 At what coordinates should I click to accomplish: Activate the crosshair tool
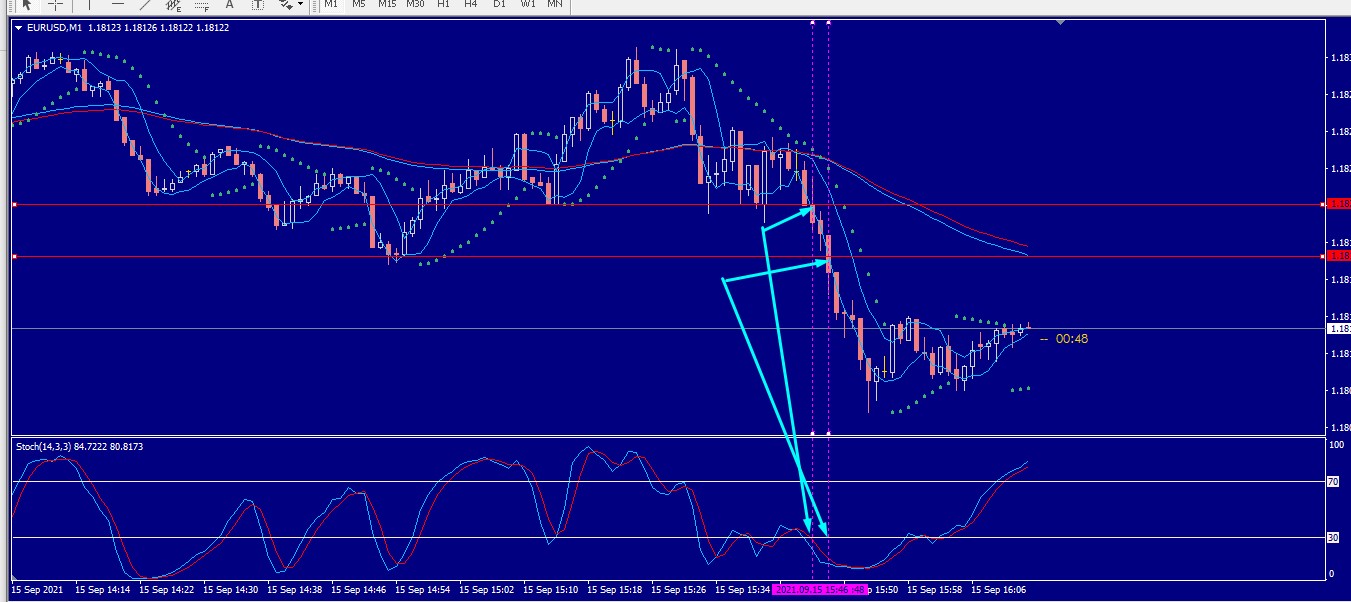point(56,5)
